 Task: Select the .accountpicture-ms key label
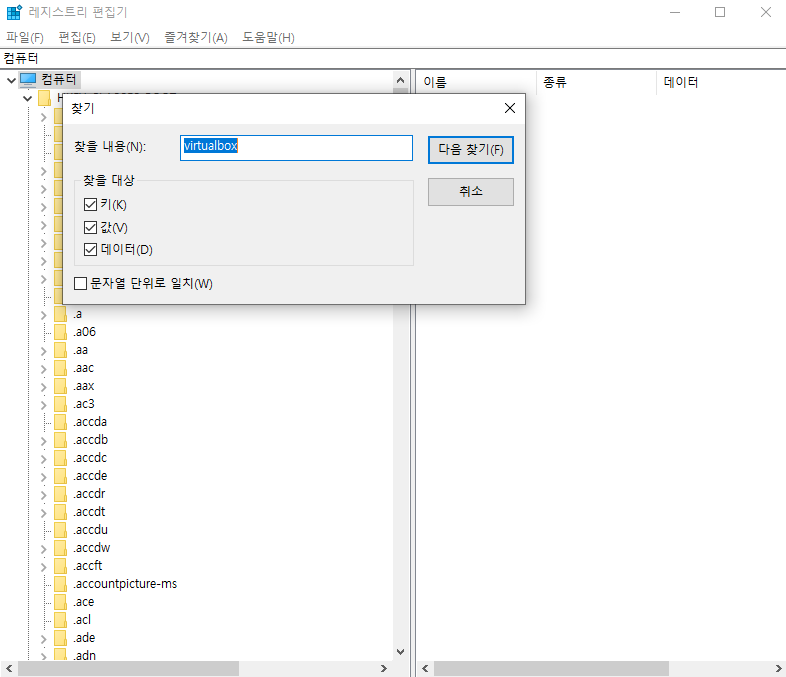125,584
